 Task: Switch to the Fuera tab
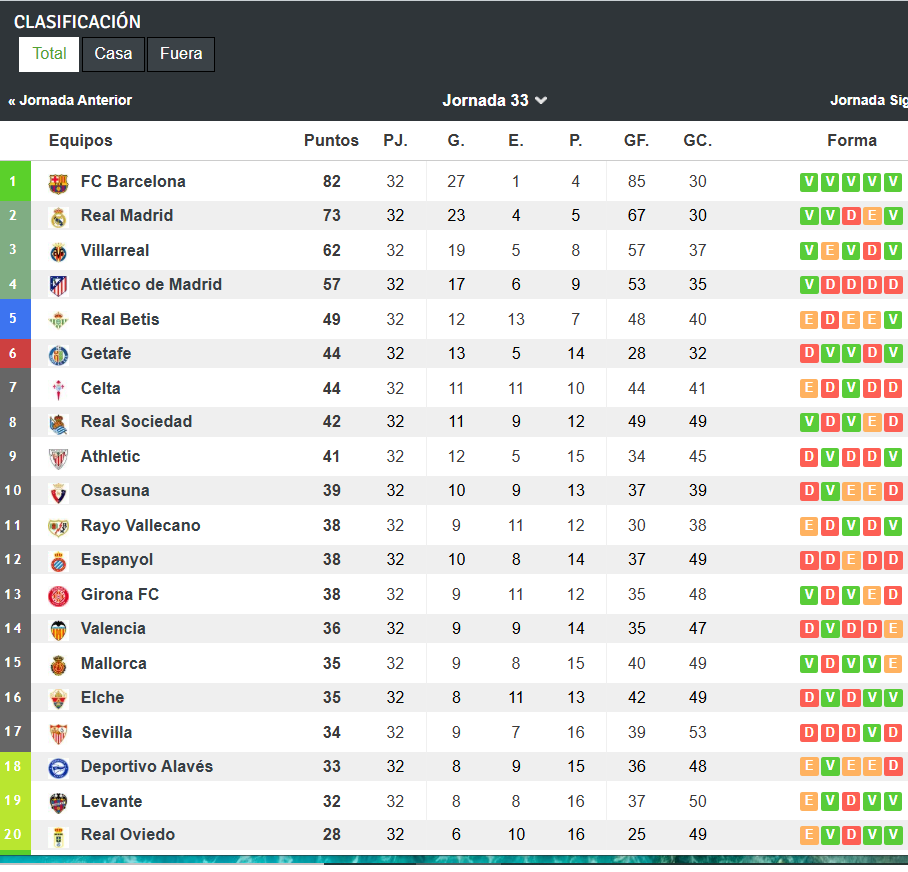(181, 54)
